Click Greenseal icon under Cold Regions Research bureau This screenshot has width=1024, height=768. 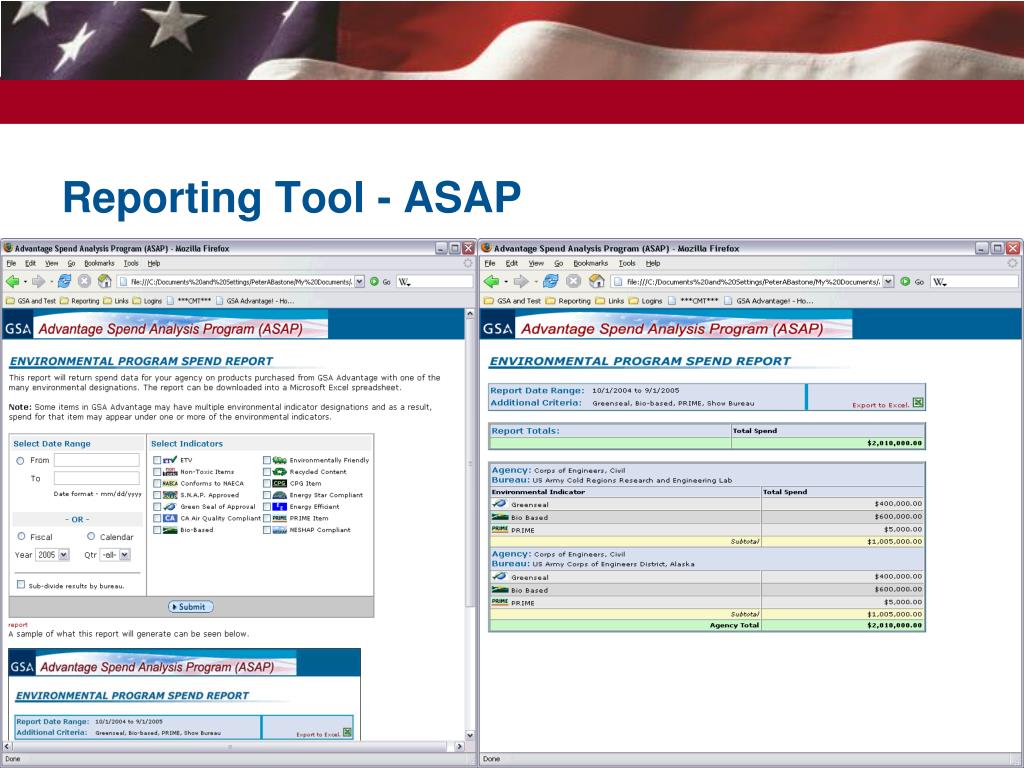point(500,504)
